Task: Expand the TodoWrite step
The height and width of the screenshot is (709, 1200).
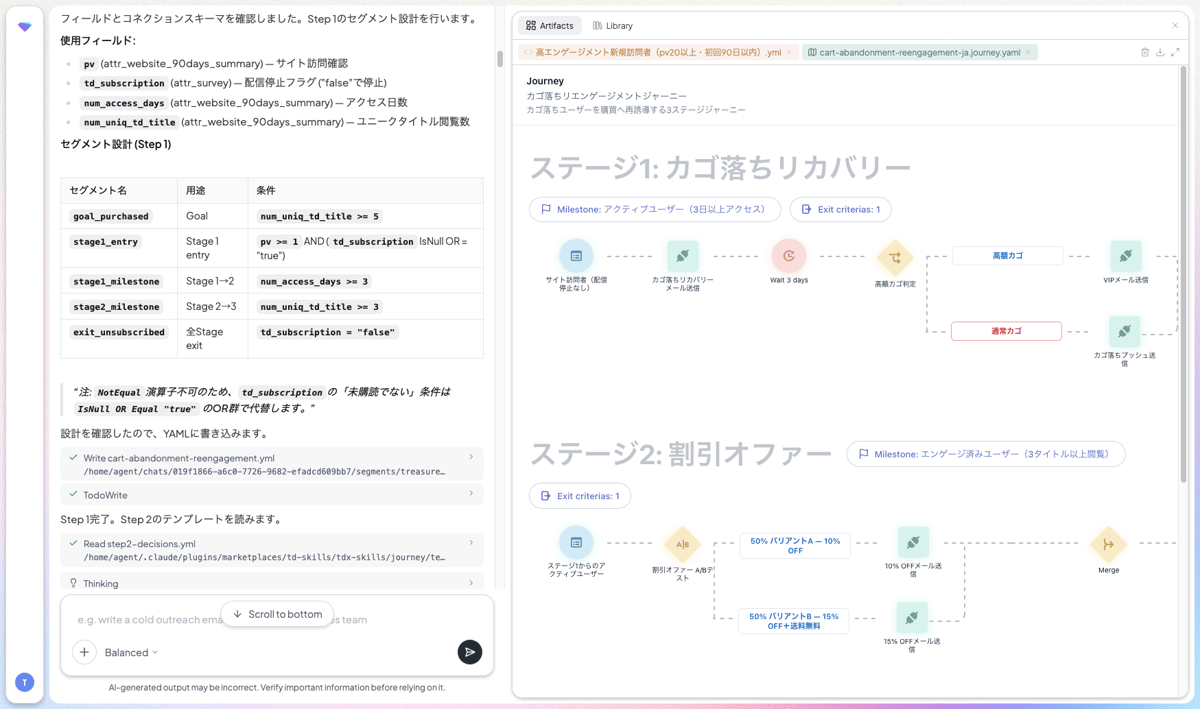Action: 272,494
